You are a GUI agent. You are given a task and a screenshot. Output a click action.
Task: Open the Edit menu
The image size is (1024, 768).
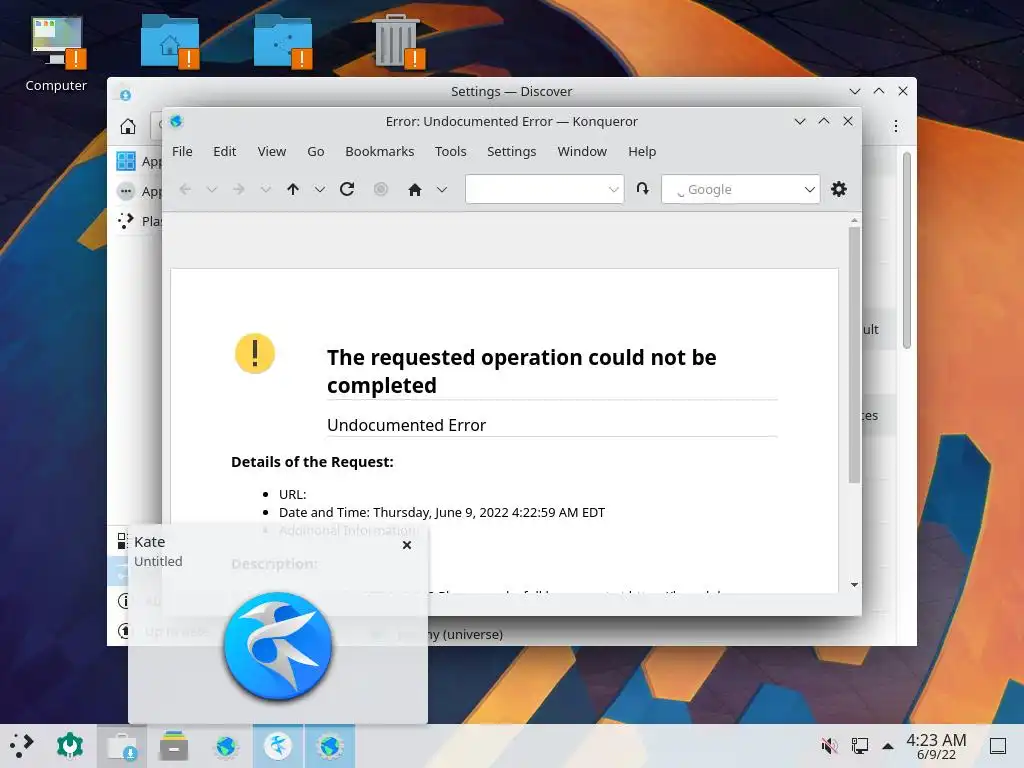pyautogui.click(x=225, y=152)
